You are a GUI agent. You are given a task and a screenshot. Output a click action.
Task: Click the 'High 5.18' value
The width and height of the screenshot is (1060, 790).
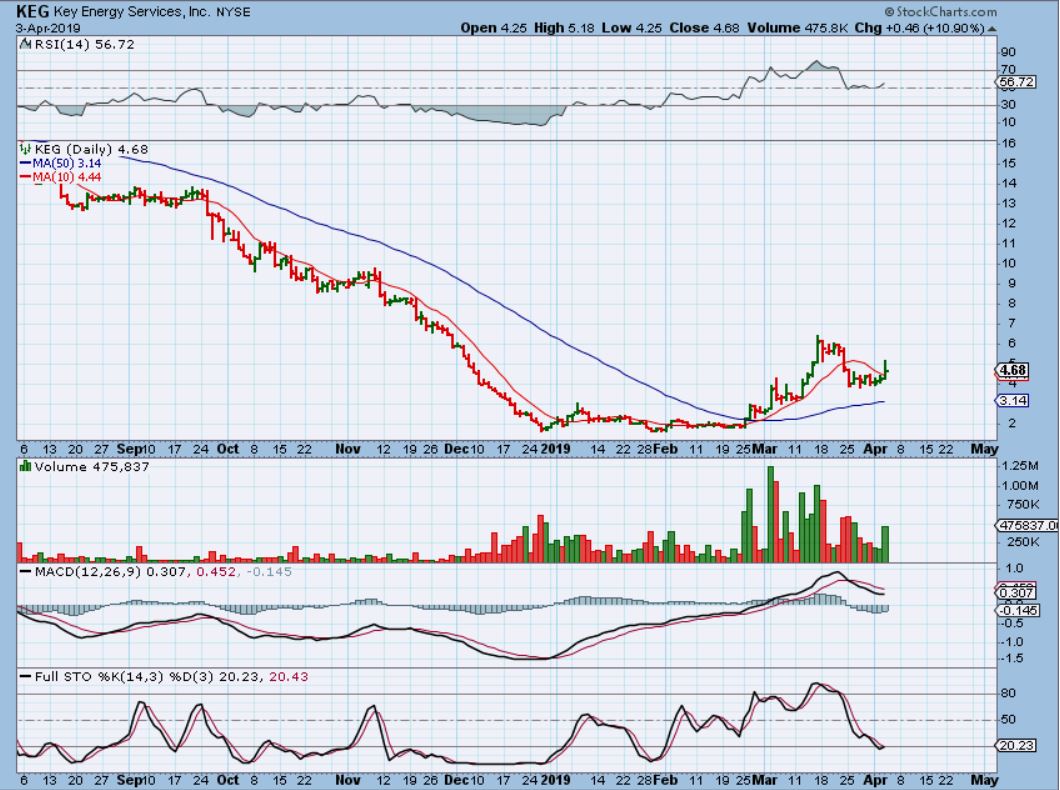coord(564,28)
